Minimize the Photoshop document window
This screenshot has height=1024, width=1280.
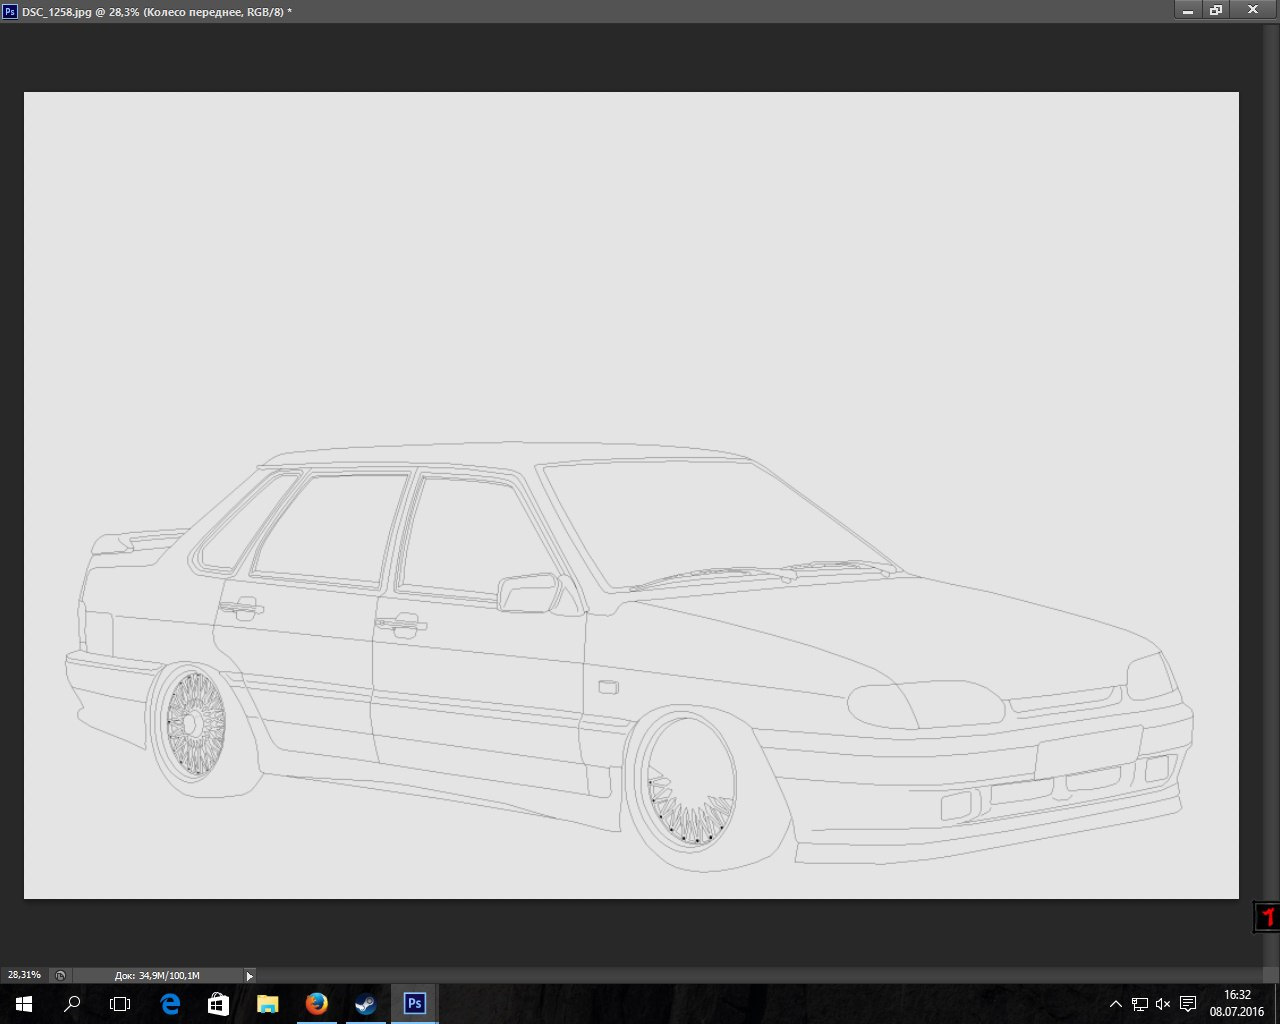coord(1188,10)
